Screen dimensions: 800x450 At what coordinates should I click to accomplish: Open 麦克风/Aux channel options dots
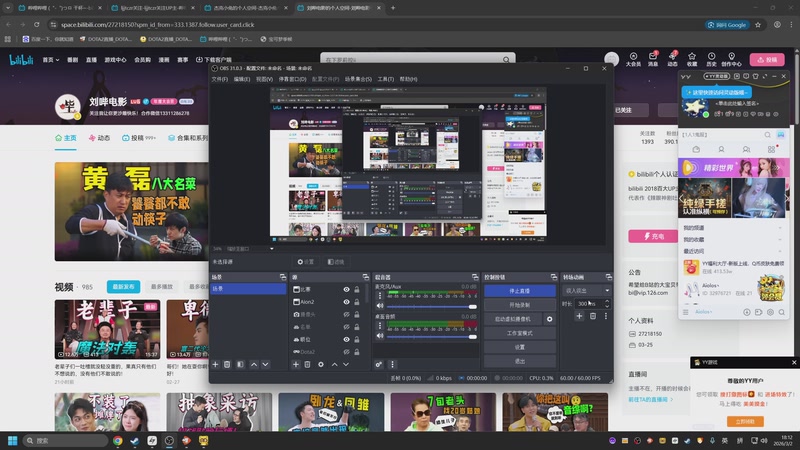pos(380,296)
